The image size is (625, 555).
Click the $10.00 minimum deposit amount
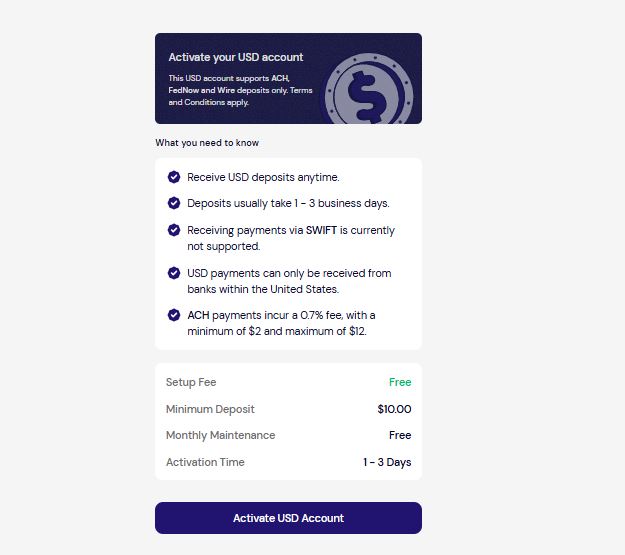tap(394, 409)
